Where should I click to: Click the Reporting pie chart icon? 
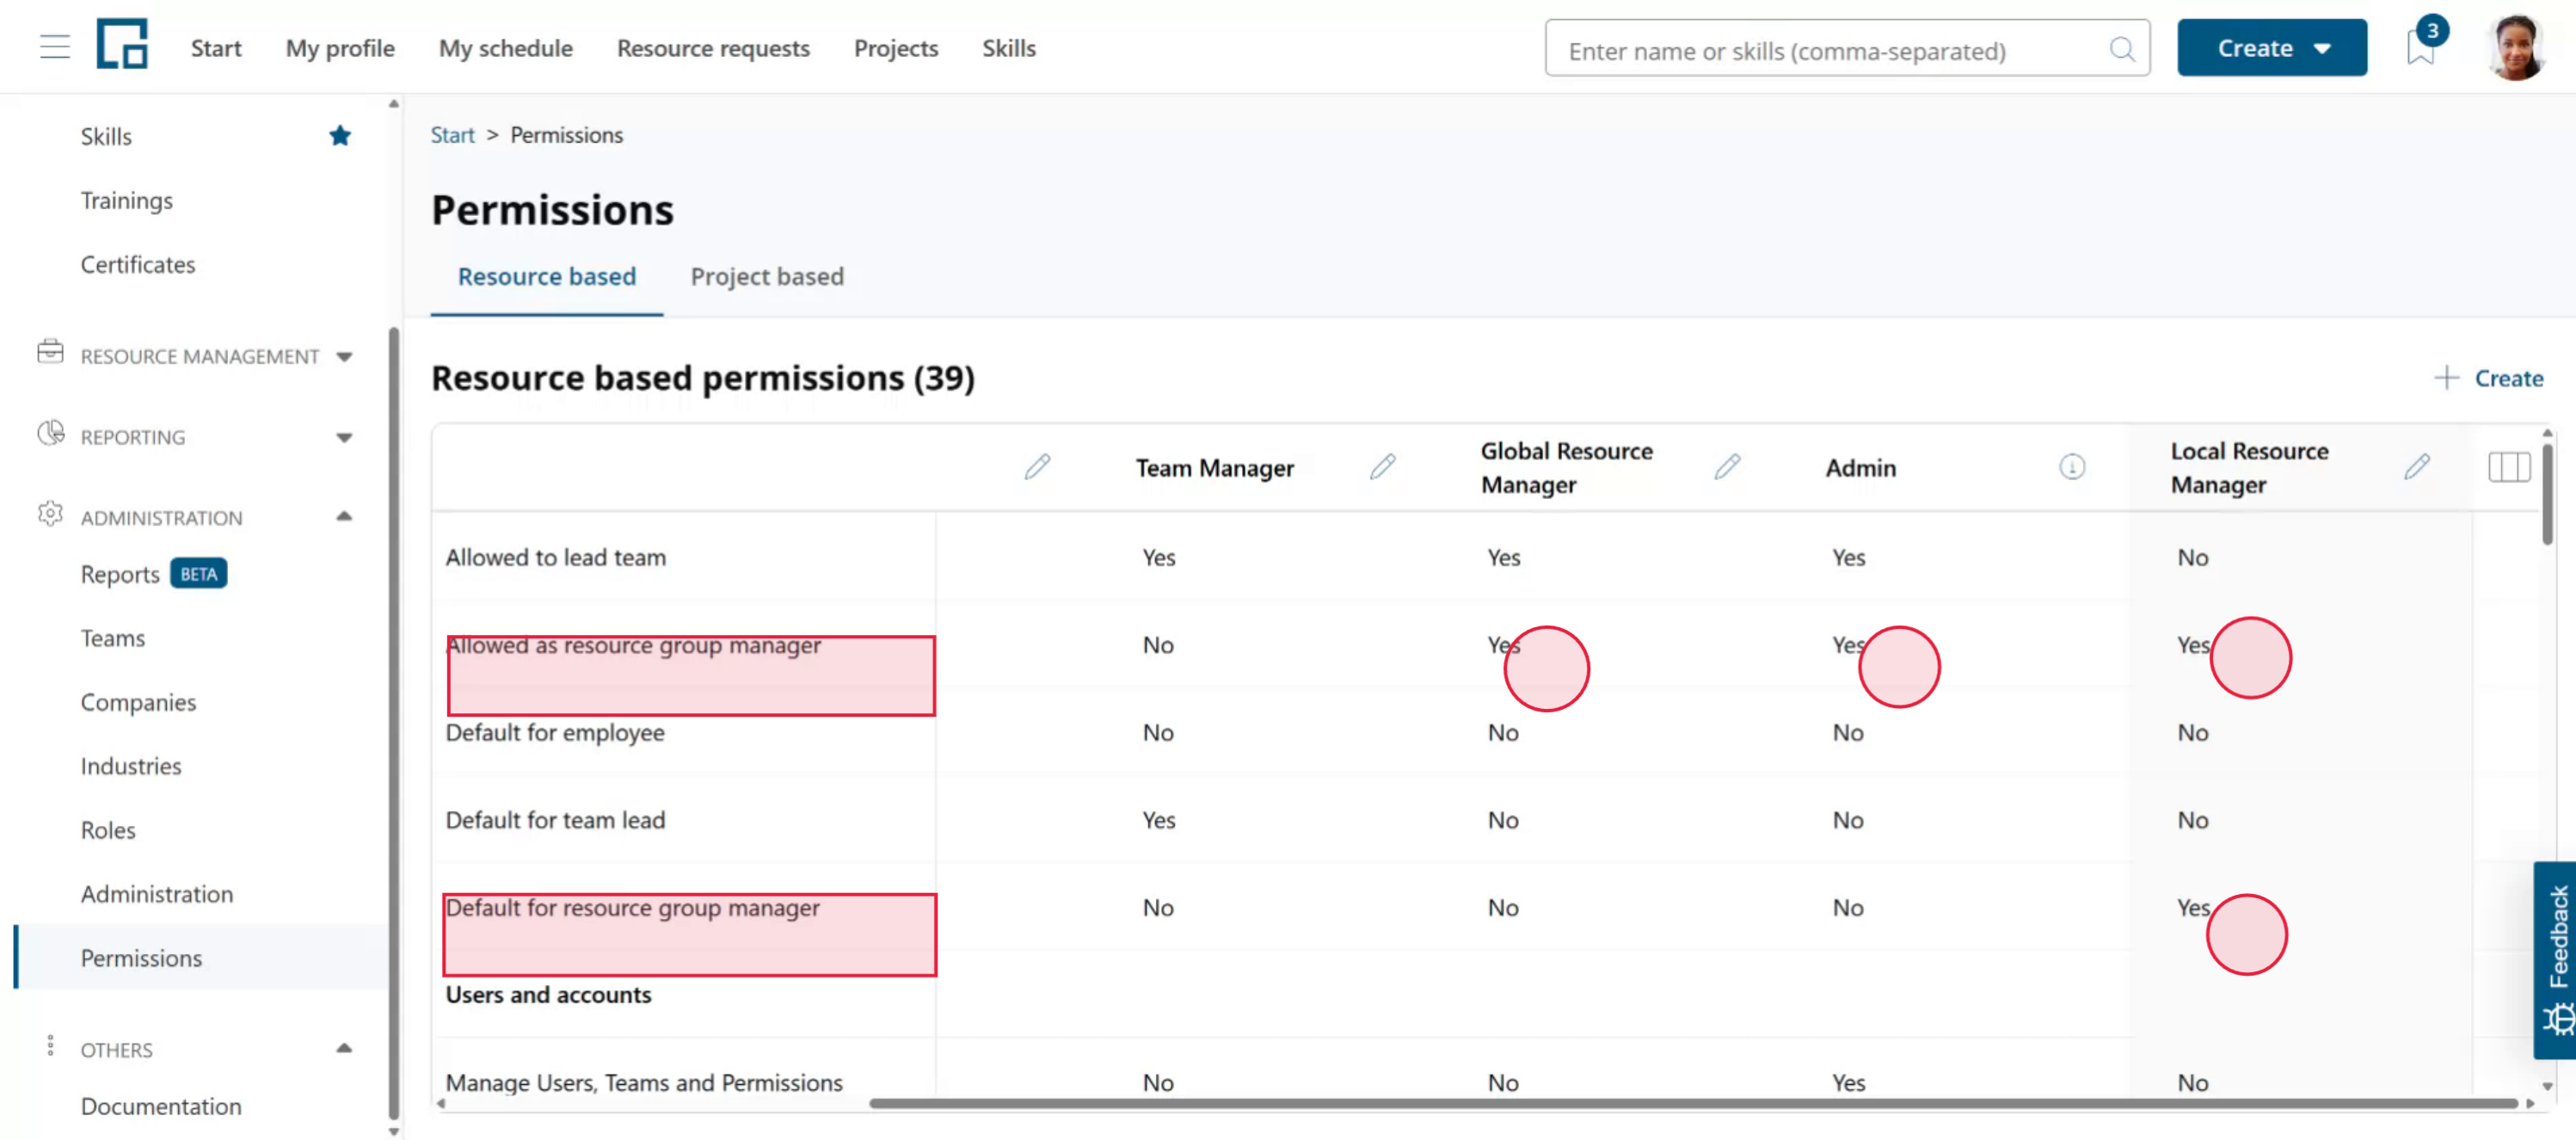(50, 433)
